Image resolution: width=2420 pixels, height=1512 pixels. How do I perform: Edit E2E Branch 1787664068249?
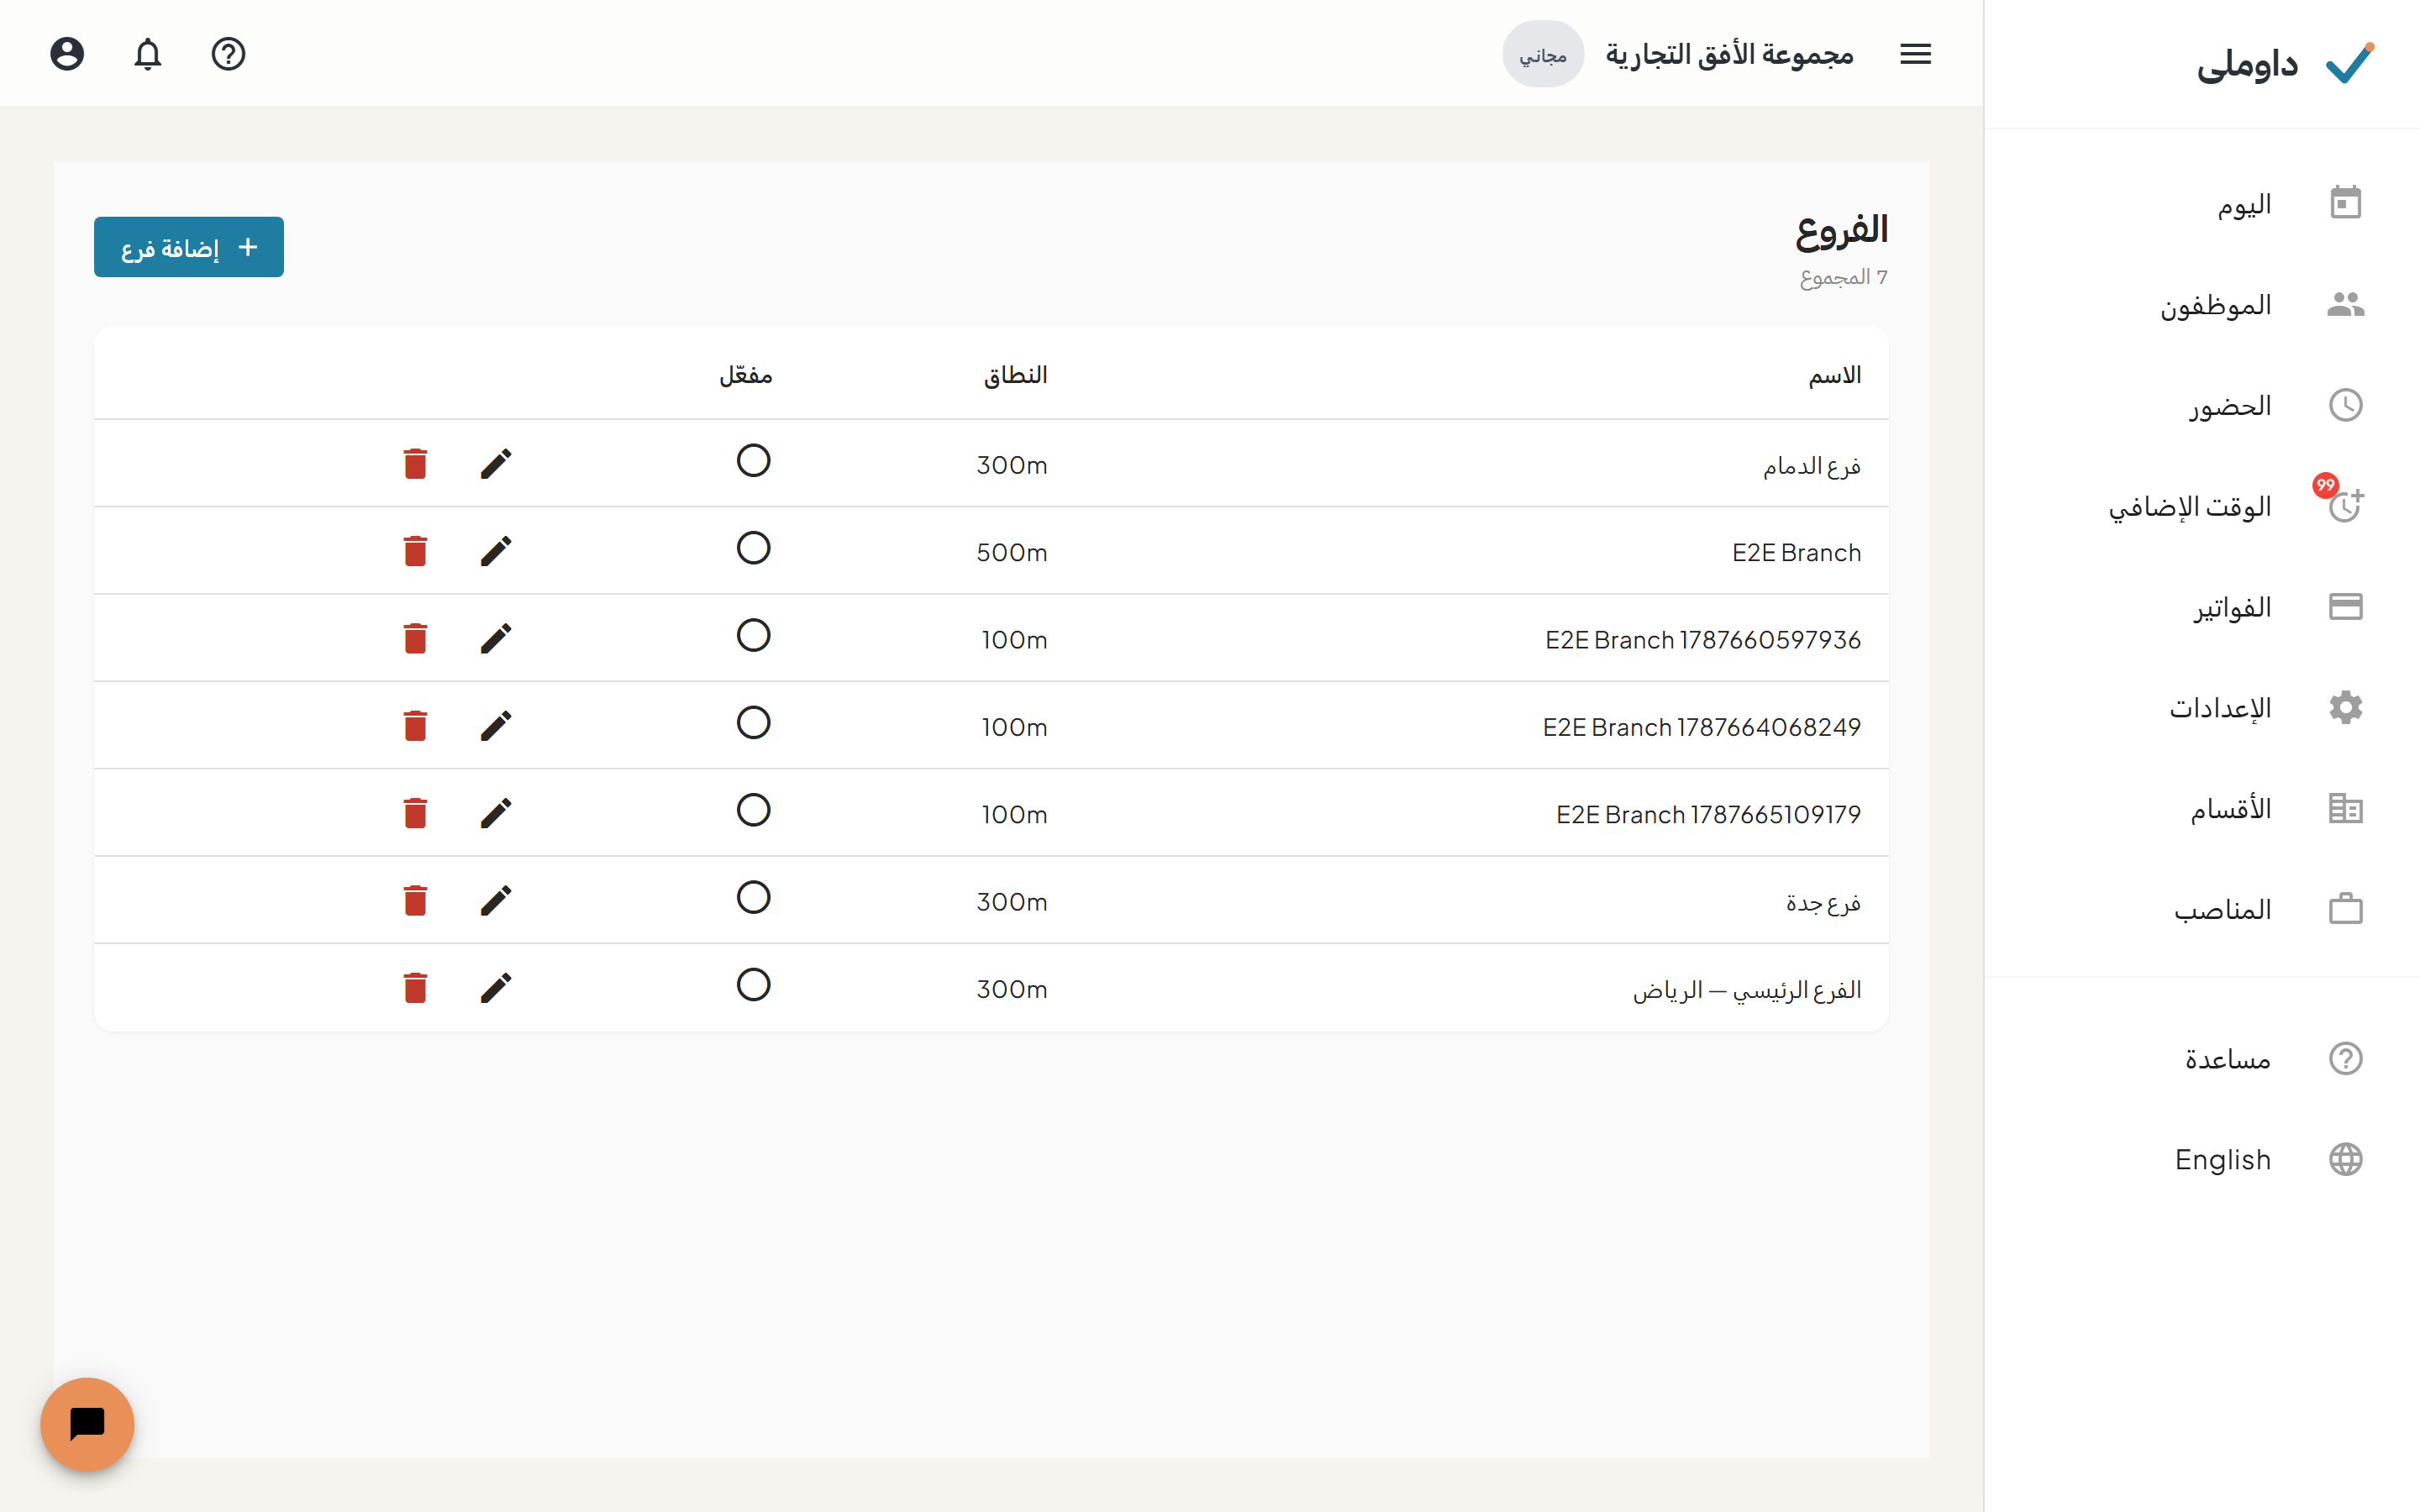point(496,725)
